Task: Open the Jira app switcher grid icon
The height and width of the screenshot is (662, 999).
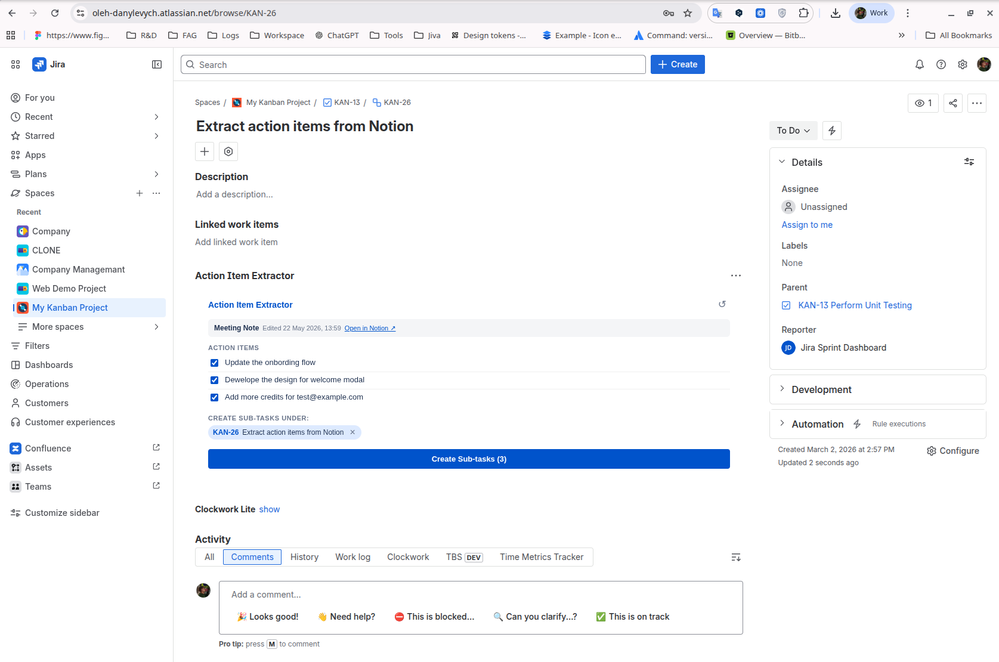Action: [x=15, y=64]
